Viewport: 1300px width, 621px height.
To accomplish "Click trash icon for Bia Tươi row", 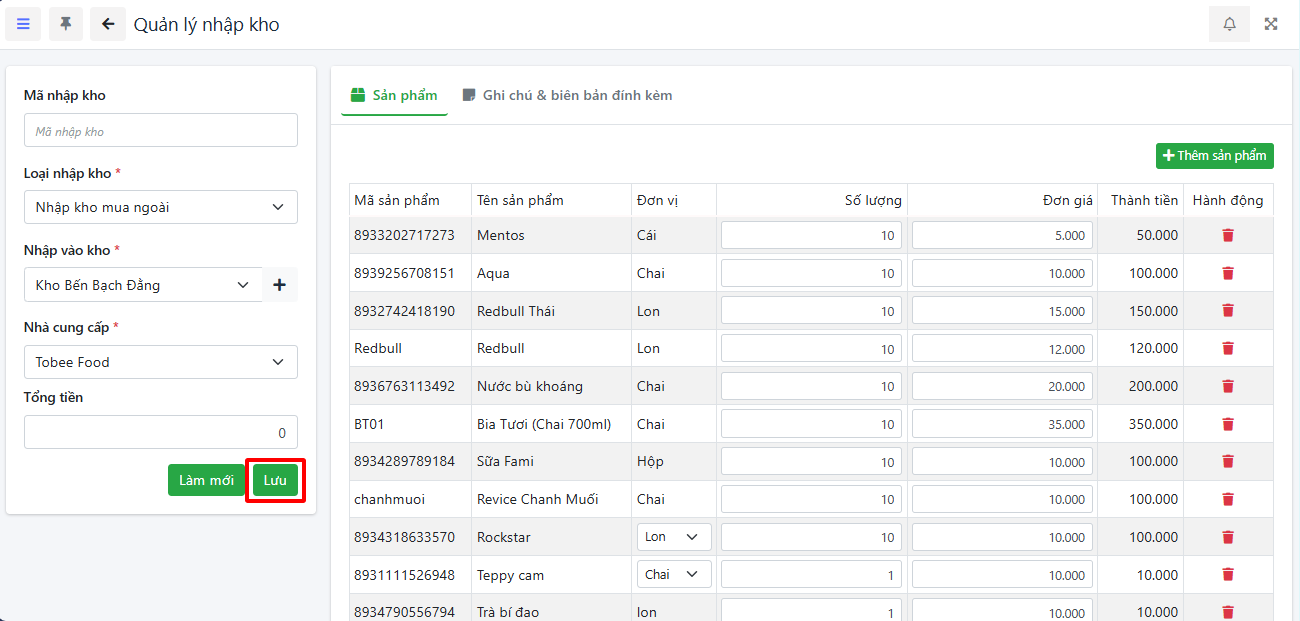I will pyautogui.click(x=1228, y=424).
